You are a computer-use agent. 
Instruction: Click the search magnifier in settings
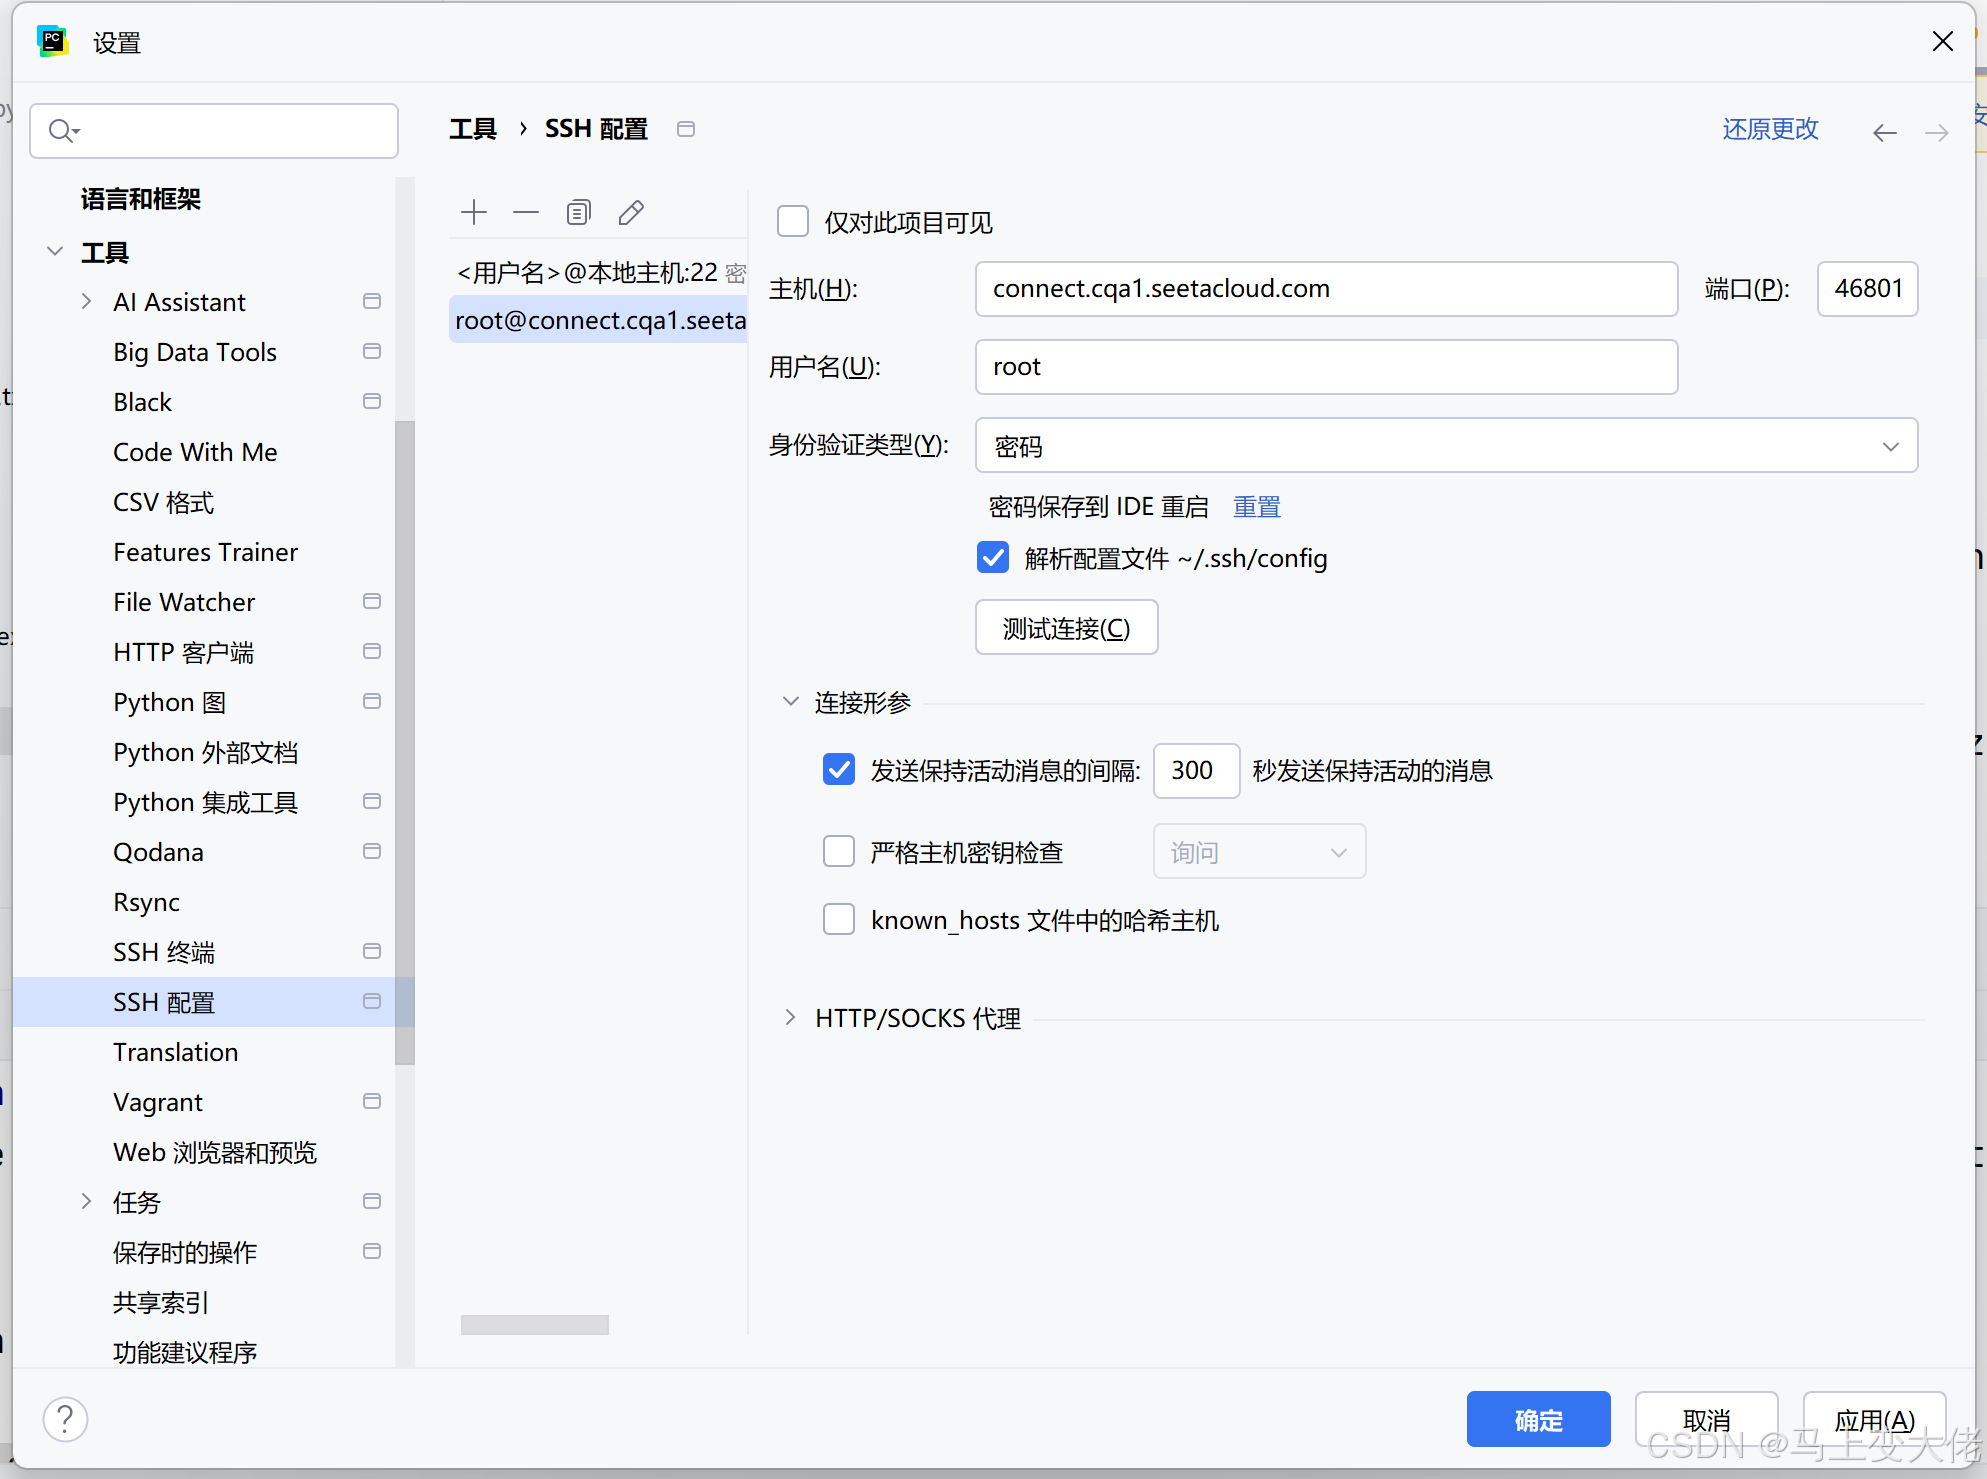point(62,130)
